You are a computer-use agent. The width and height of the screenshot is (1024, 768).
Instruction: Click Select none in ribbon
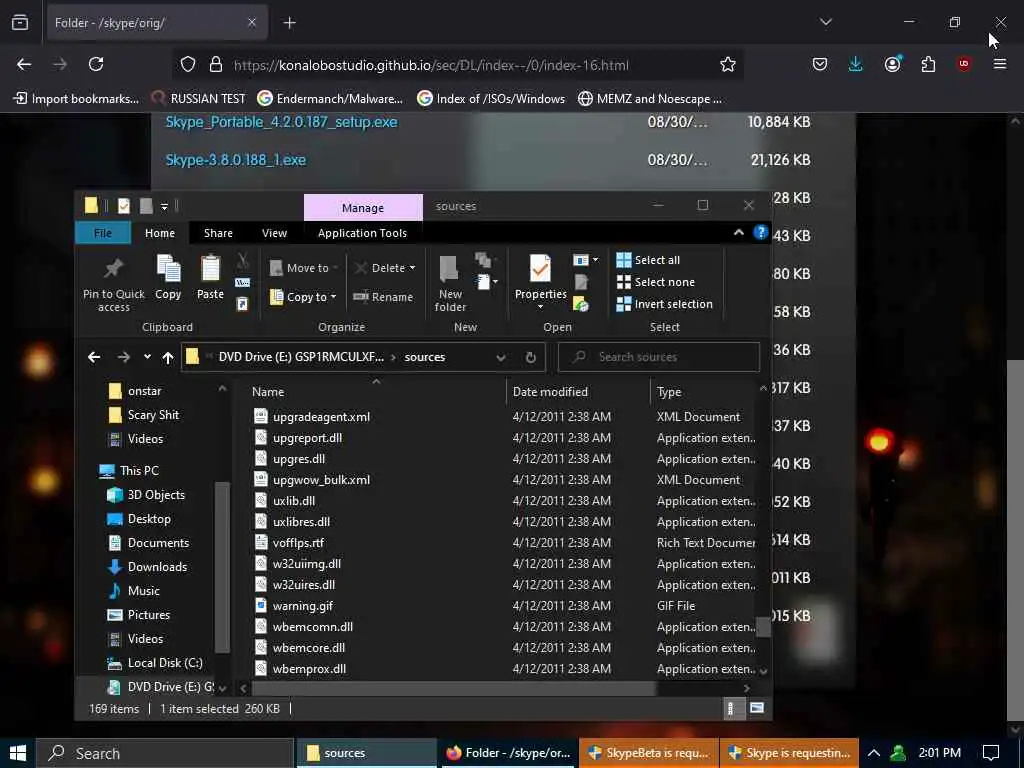656,282
